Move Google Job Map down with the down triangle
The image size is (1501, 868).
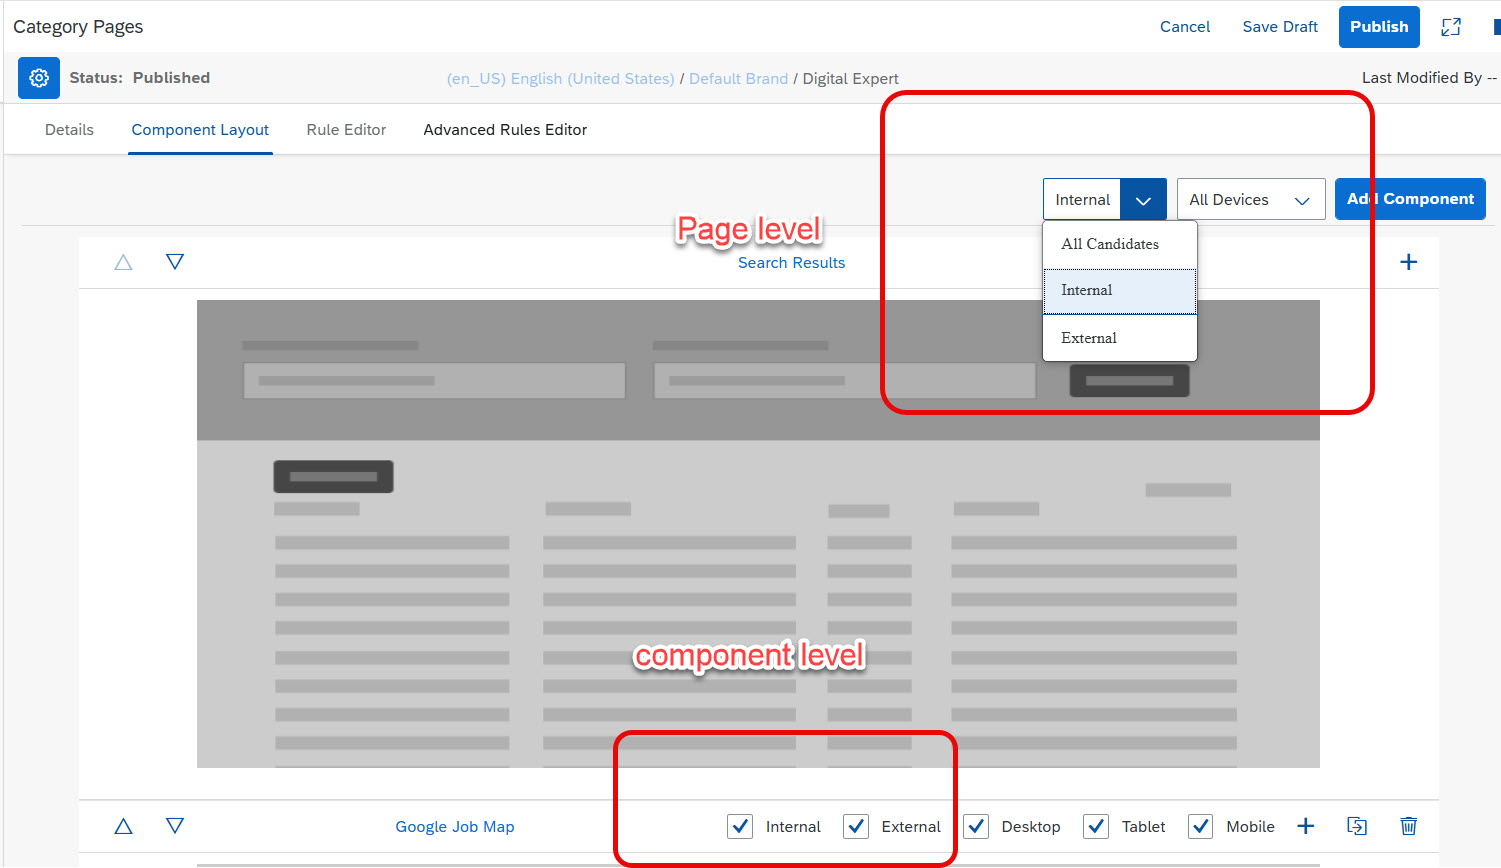pos(175,826)
